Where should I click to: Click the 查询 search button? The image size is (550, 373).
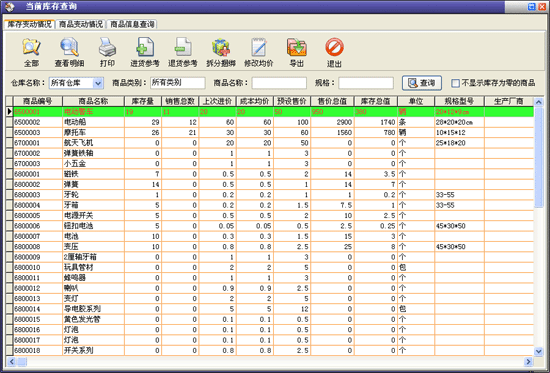tap(422, 83)
